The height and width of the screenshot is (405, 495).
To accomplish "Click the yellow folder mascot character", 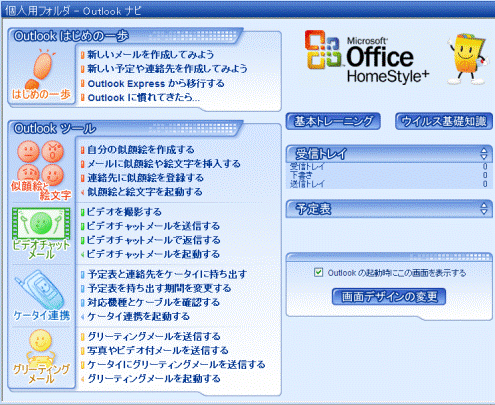I will [468, 58].
